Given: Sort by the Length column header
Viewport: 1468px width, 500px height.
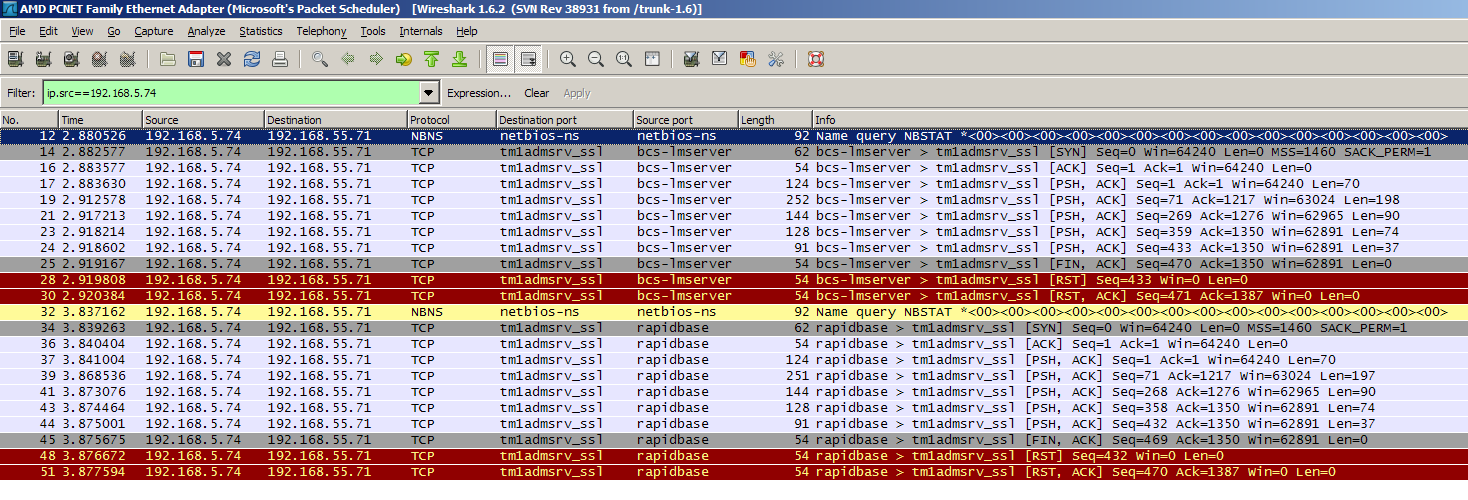Looking at the screenshot, I should coord(775,120).
